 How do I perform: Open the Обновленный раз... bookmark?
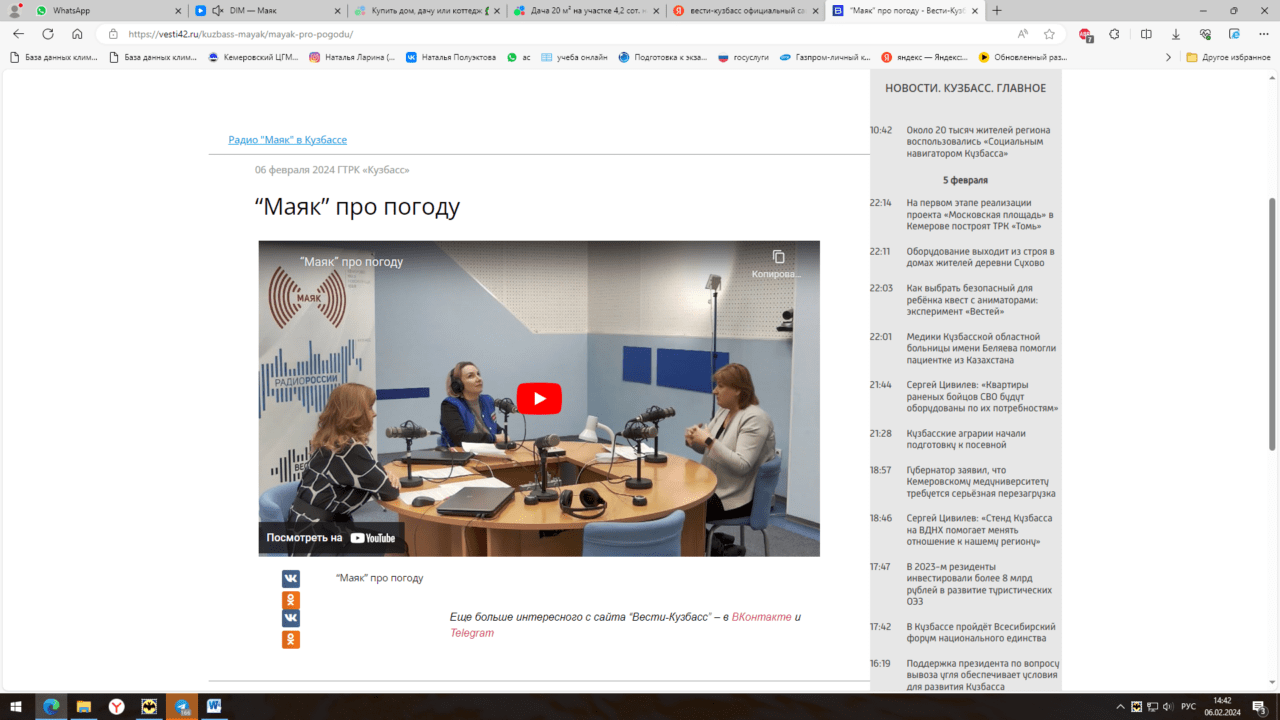[x=1022, y=57]
